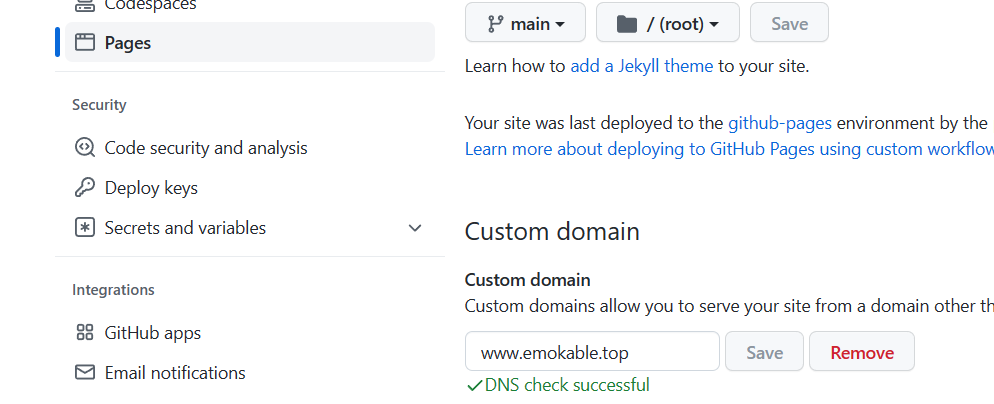Image resolution: width=994 pixels, height=404 pixels.
Task: Open Learn more about deploying link
Action: click(x=728, y=149)
